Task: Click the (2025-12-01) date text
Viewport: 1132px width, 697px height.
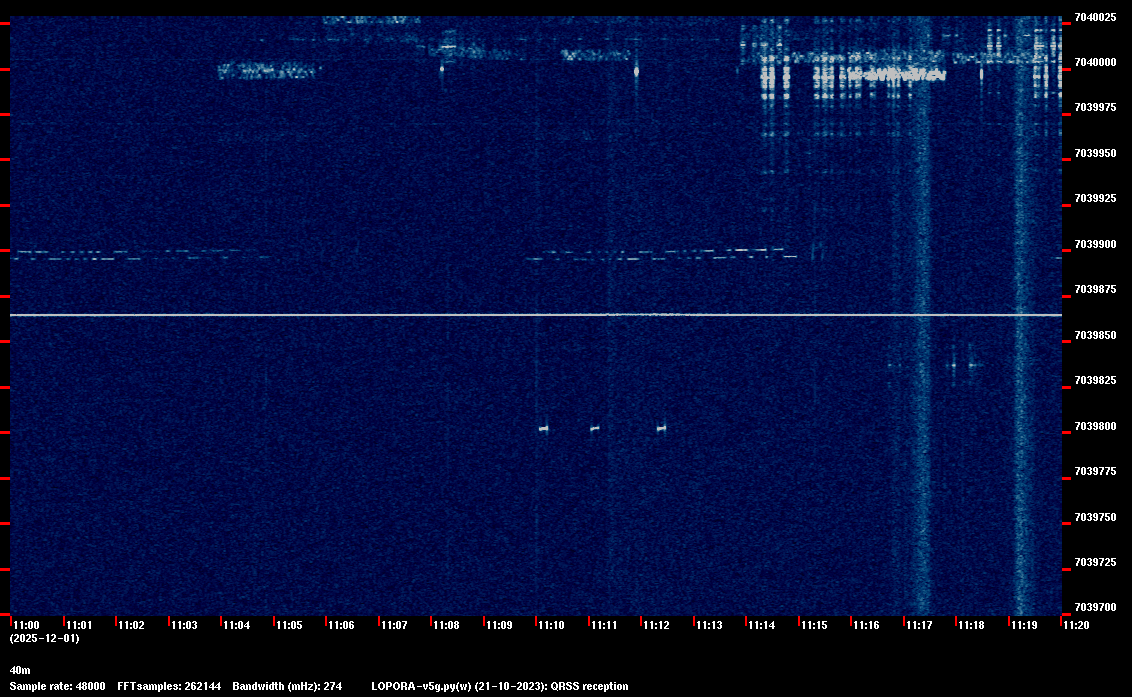Action: (x=44, y=638)
